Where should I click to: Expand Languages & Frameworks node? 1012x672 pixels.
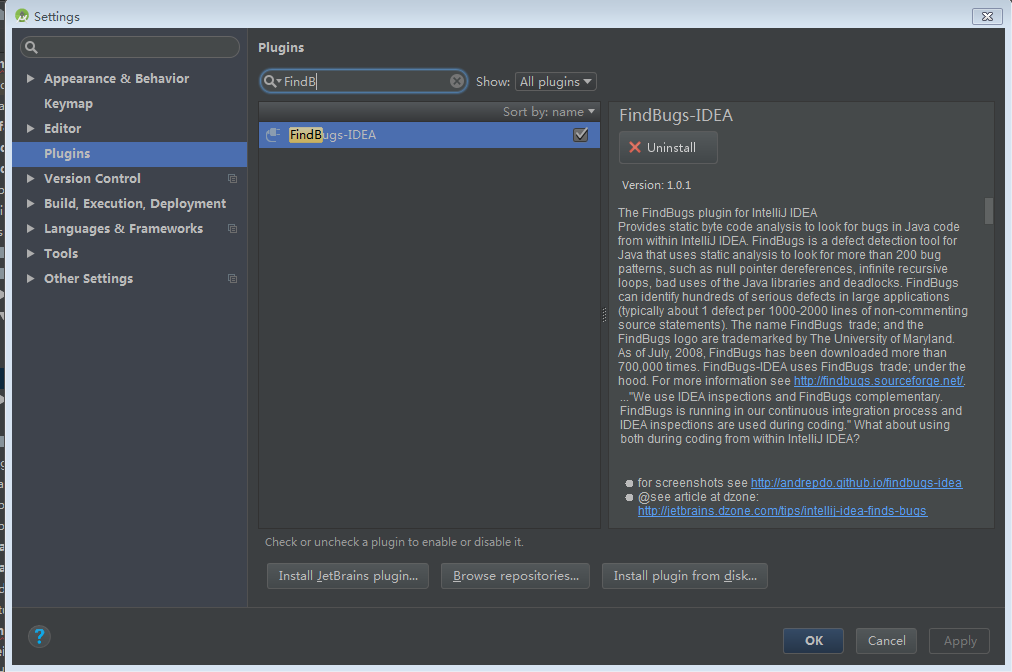pyautogui.click(x=30, y=229)
